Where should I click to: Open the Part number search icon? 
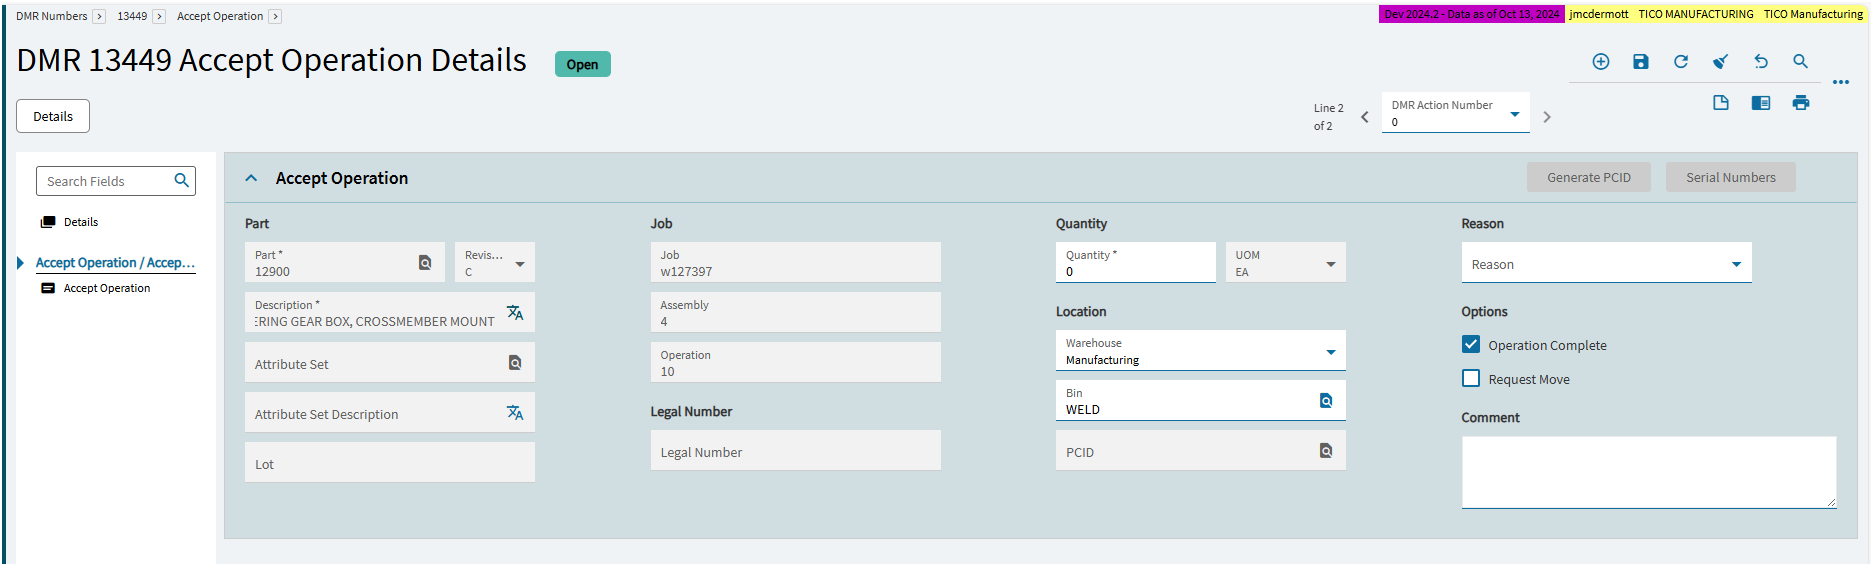click(425, 263)
